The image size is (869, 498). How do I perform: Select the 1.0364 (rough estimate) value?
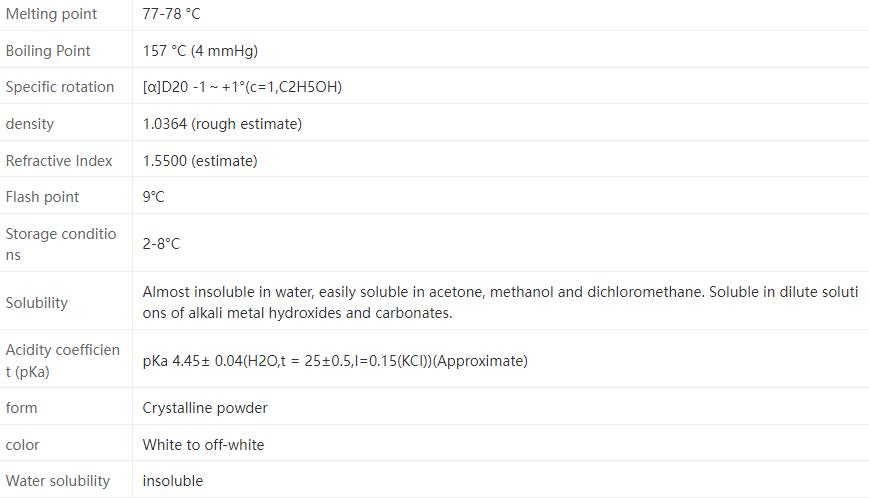[222, 124]
